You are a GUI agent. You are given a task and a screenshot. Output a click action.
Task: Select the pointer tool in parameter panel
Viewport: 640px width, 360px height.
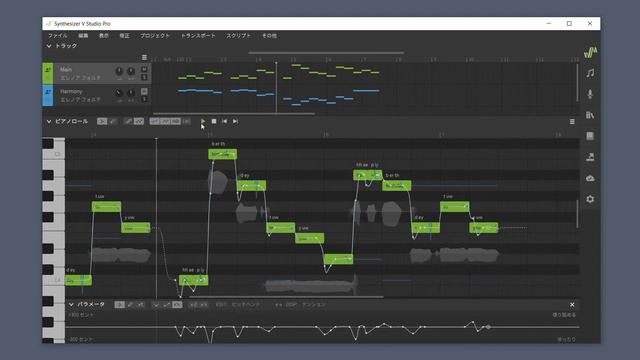click(120, 304)
